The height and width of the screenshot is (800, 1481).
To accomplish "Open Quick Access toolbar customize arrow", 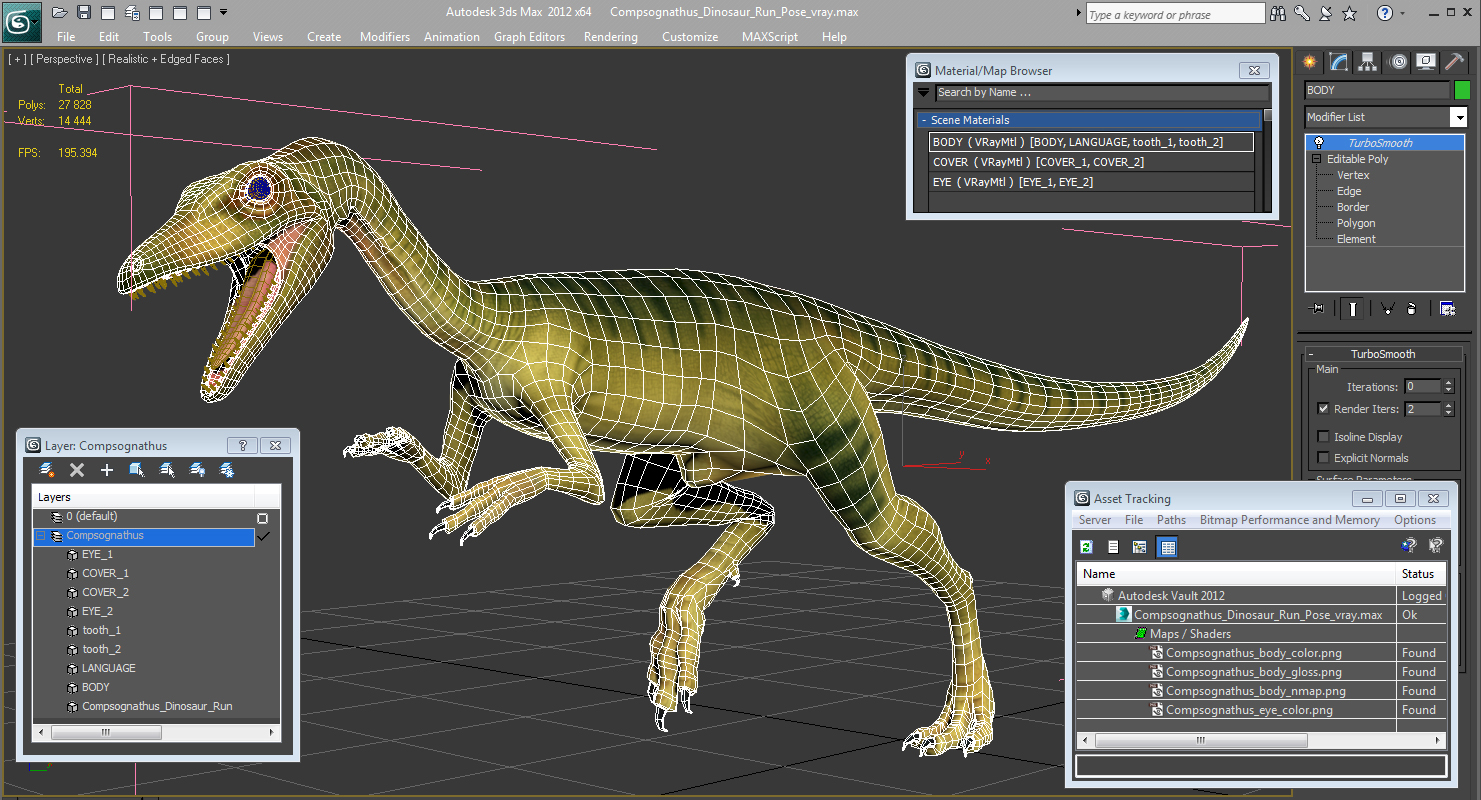I will pyautogui.click(x=223, y=12).
